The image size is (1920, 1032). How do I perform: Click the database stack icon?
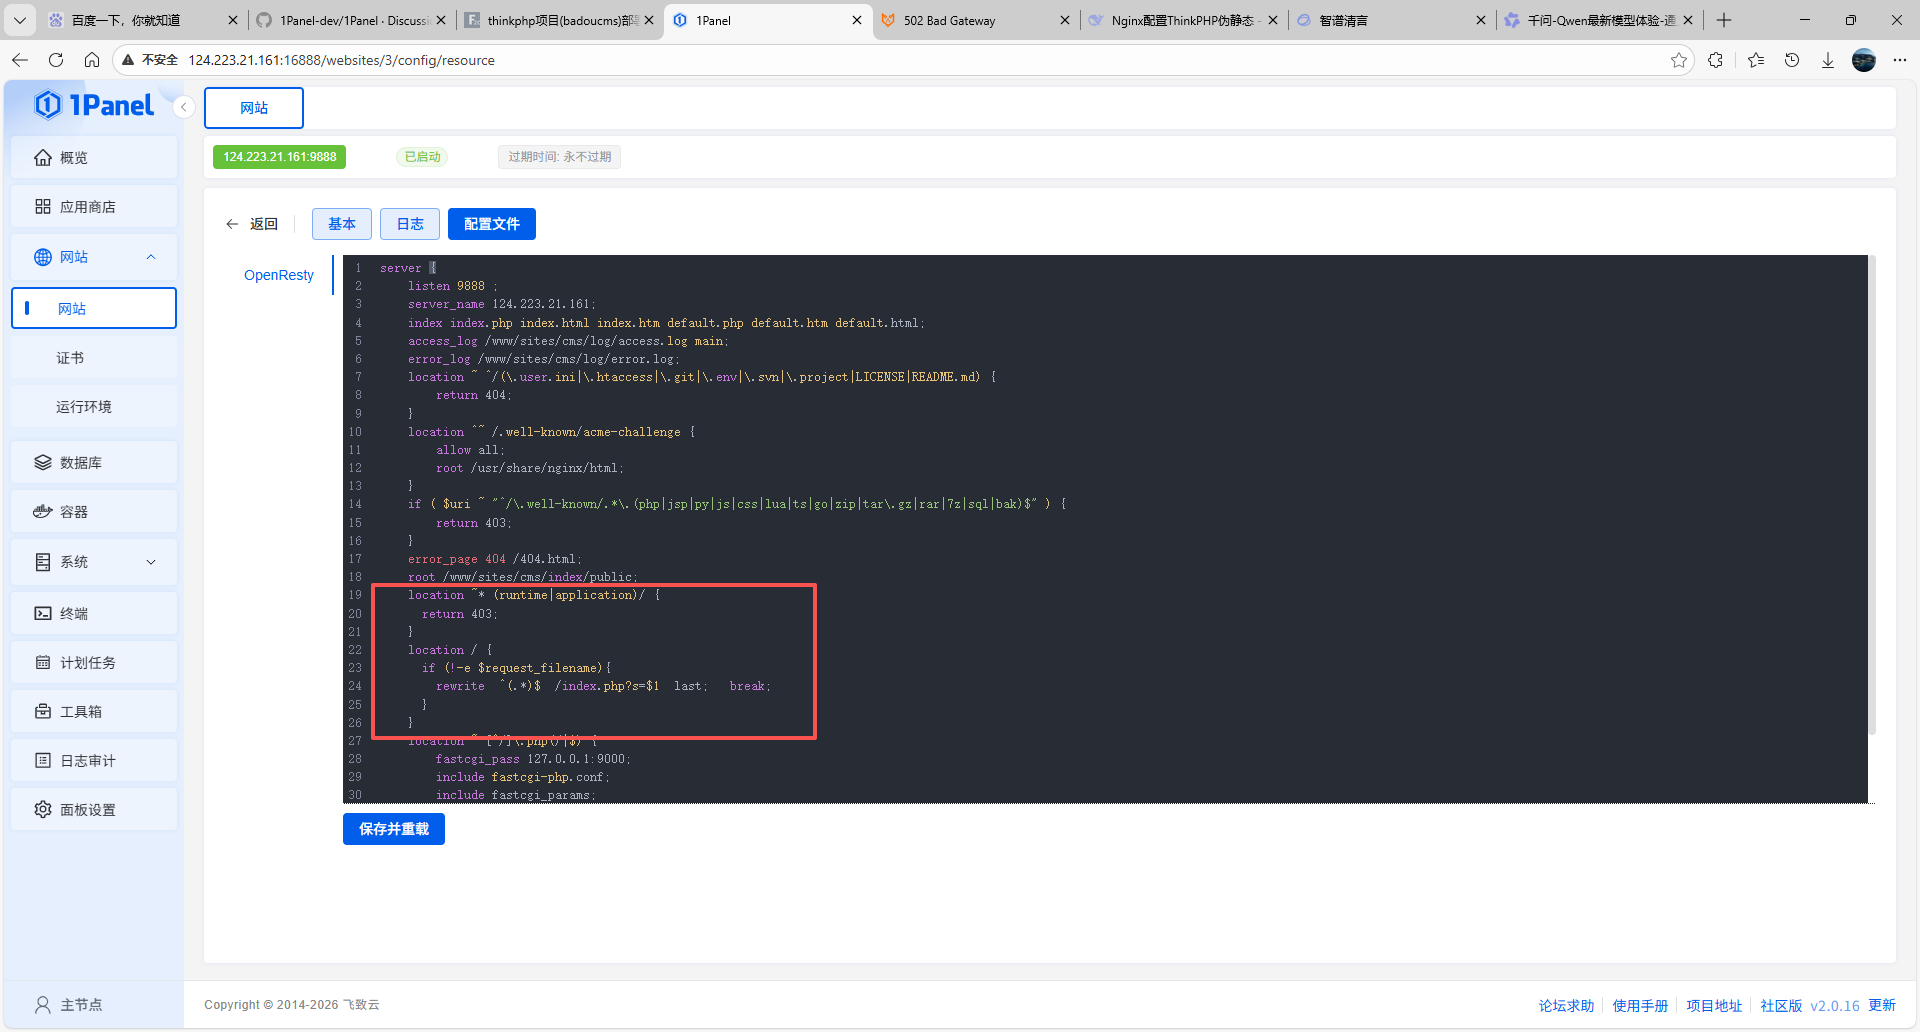[43, 463]
